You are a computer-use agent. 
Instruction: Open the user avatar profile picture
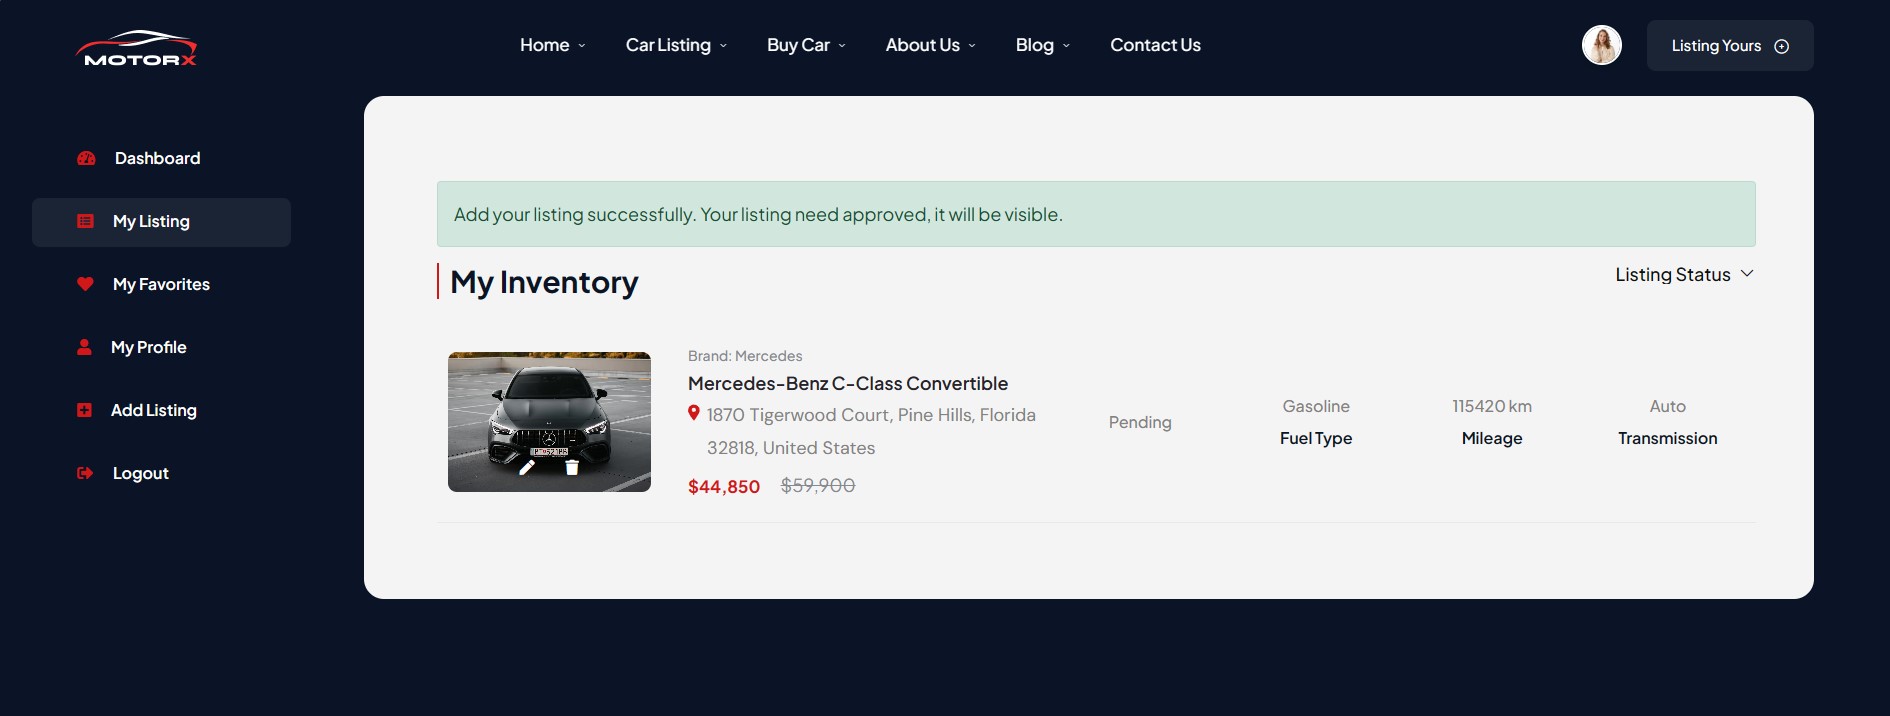tap(1601, 45)
